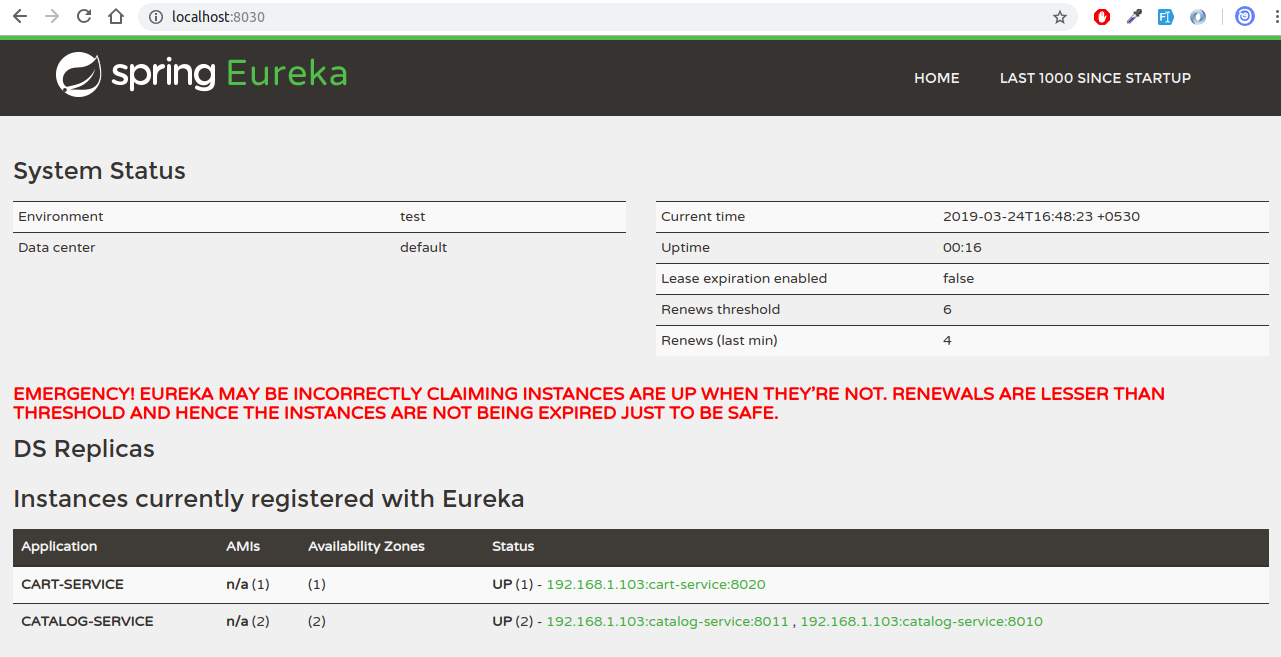
Task: Reload the Eureka dashboard page
Action: click(x=83, y=16)
